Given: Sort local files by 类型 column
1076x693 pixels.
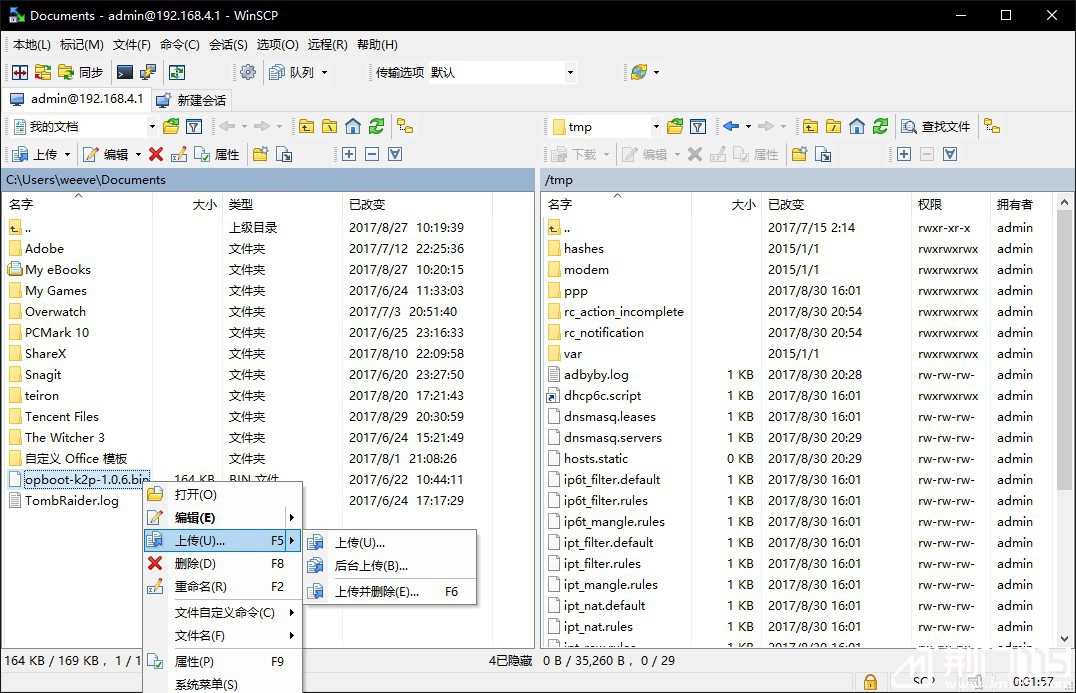Looking at the screenshot, I should point(281,204).
